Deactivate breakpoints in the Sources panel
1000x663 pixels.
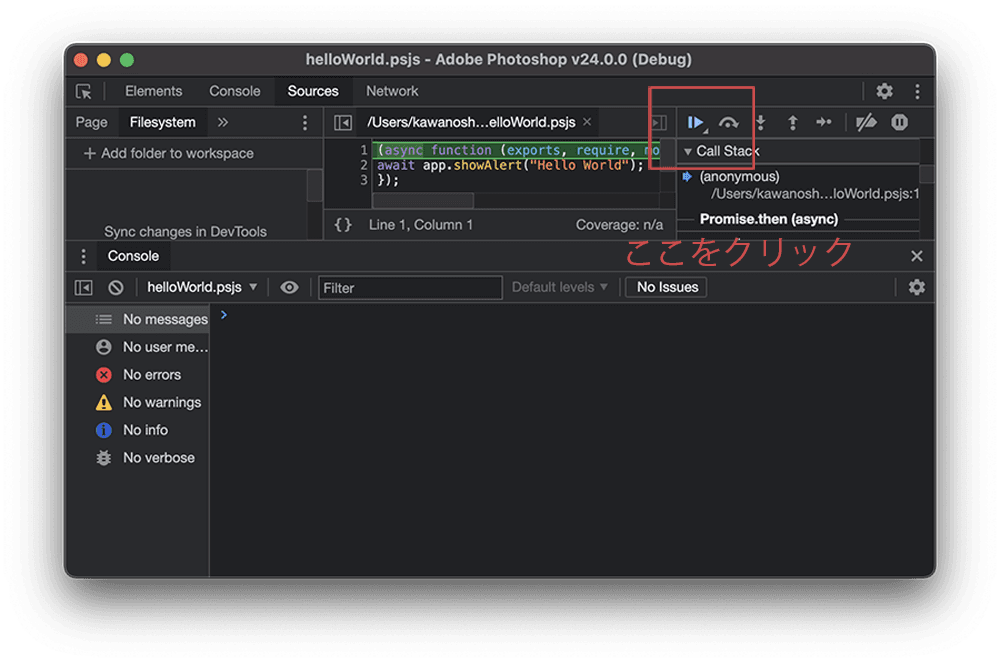866,122
